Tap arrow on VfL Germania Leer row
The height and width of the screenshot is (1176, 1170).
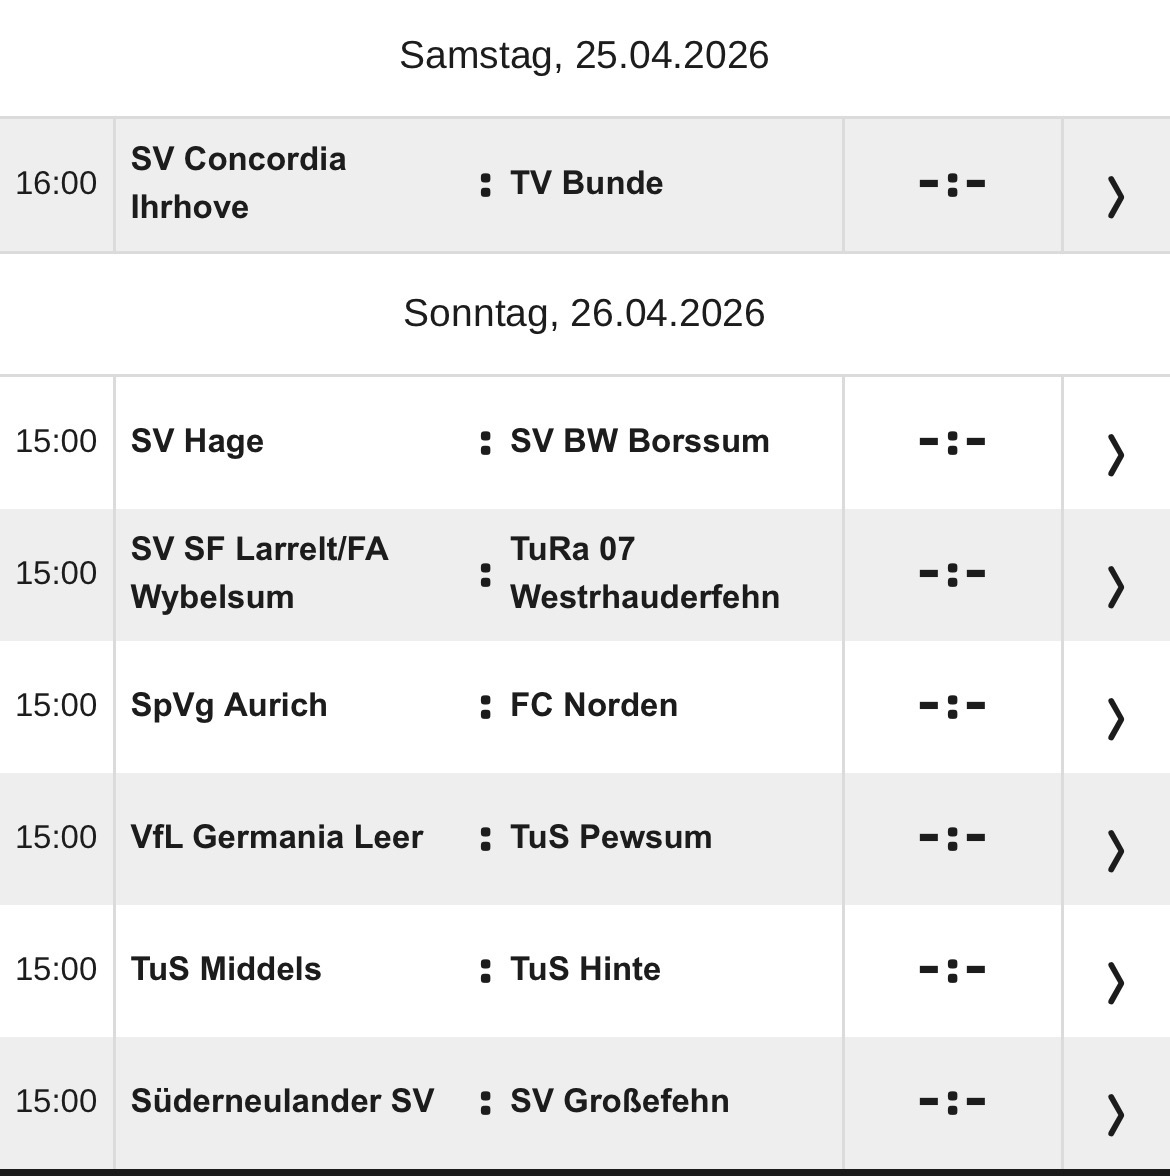pos(1115,849)
